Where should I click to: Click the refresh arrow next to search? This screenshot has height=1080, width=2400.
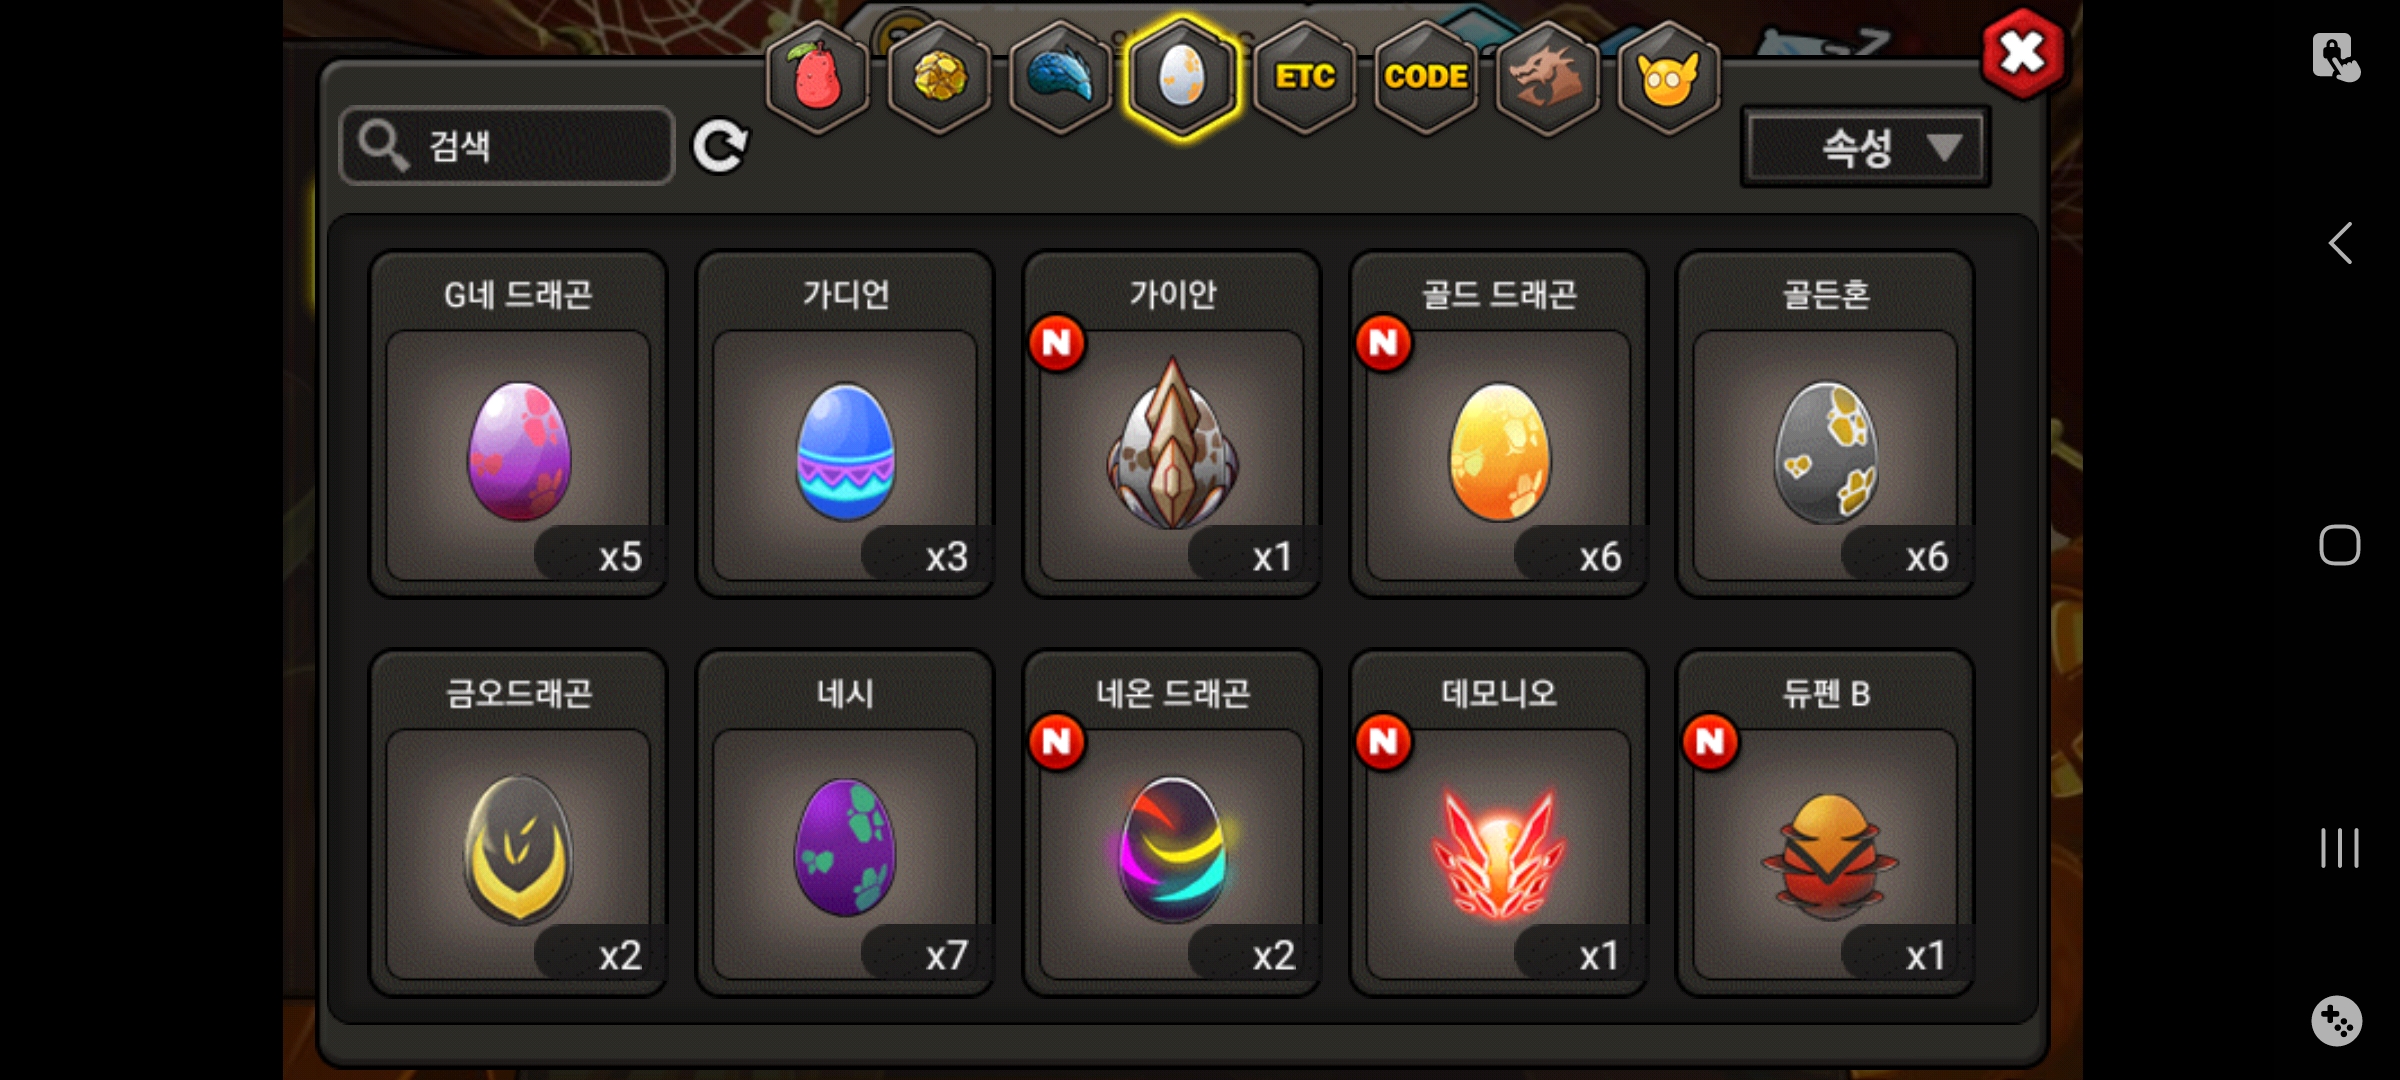click(x=720, y=147)
